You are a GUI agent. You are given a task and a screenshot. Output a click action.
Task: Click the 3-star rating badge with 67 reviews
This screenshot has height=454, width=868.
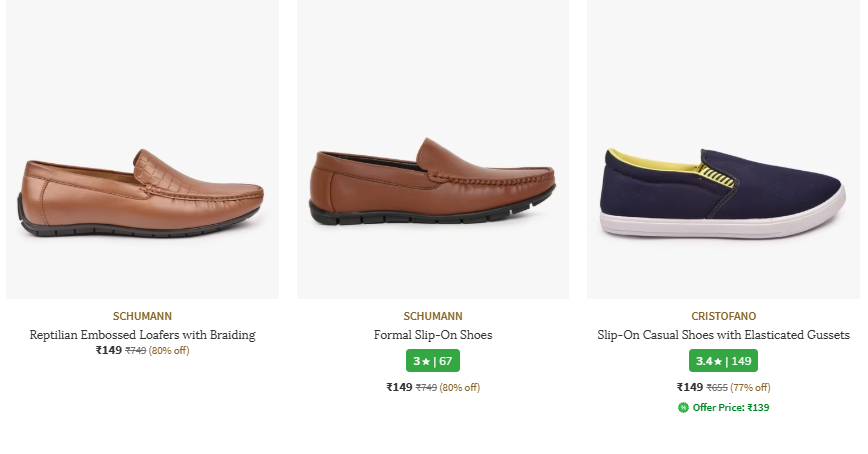(433, 361)
